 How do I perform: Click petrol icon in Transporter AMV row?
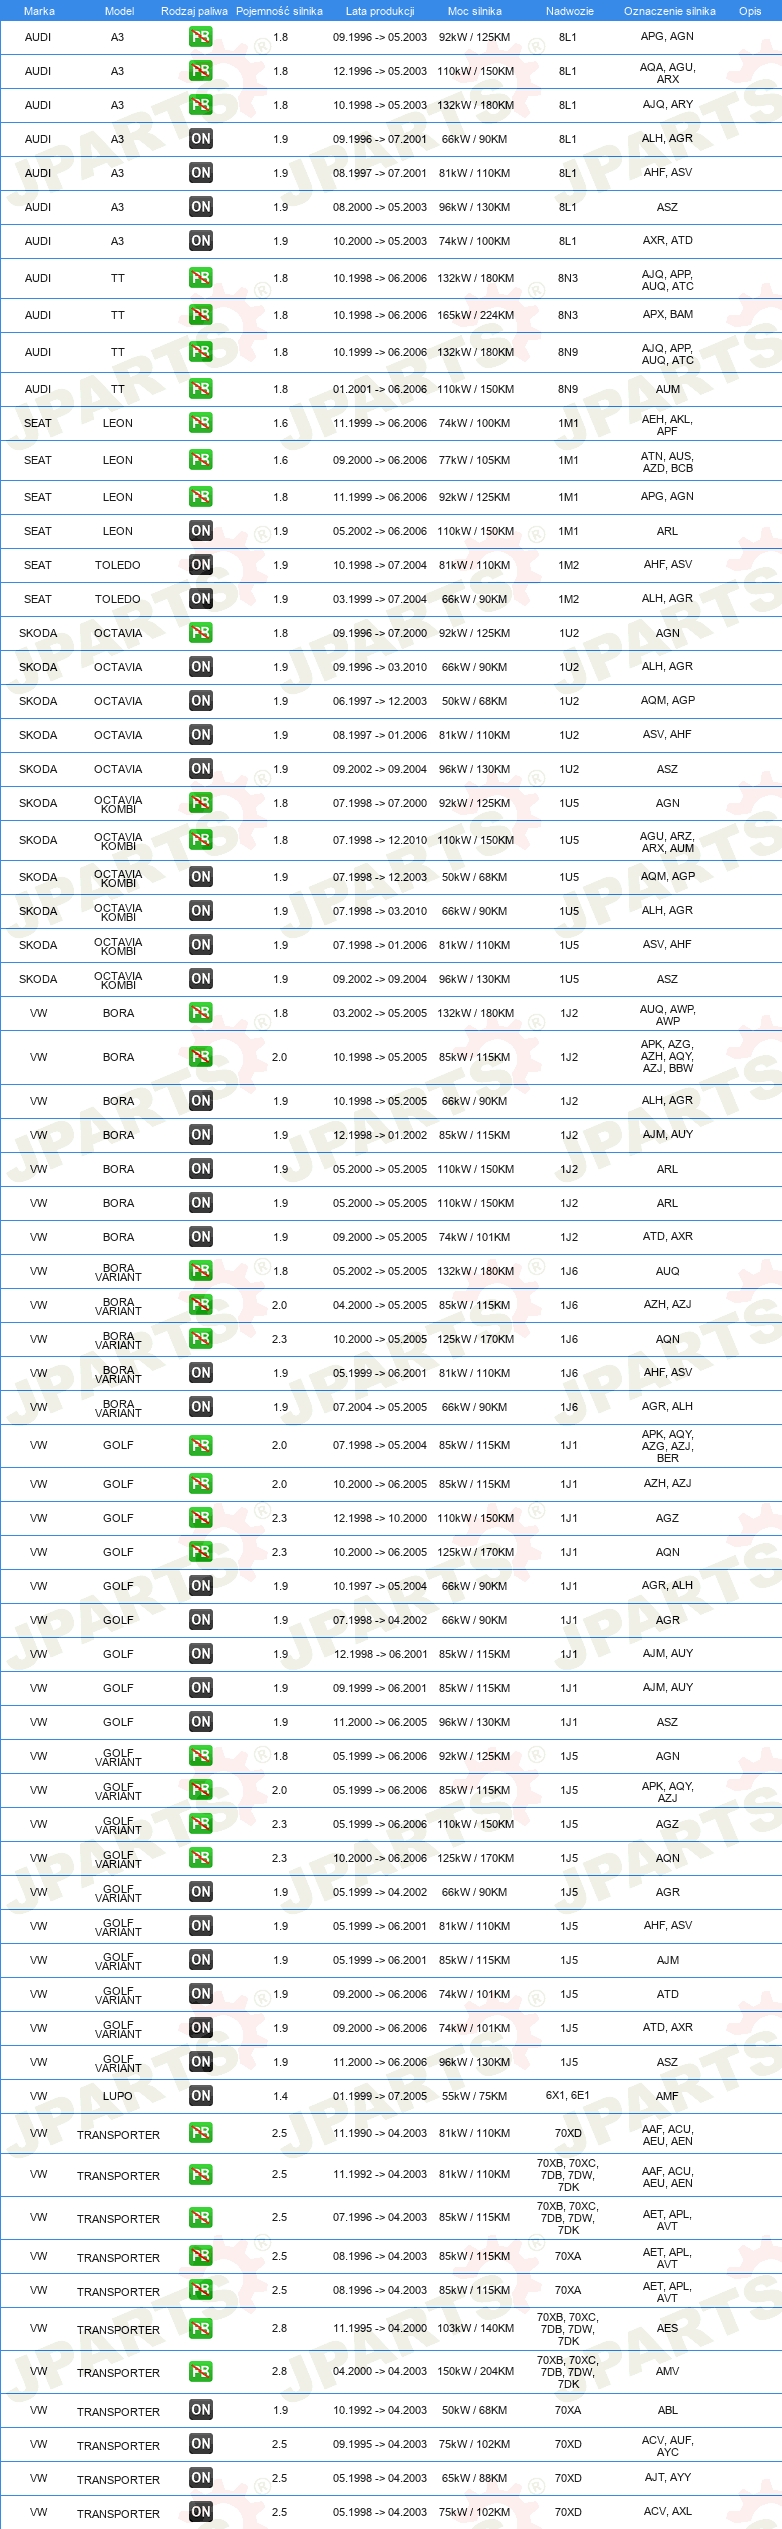point(201,2372)
